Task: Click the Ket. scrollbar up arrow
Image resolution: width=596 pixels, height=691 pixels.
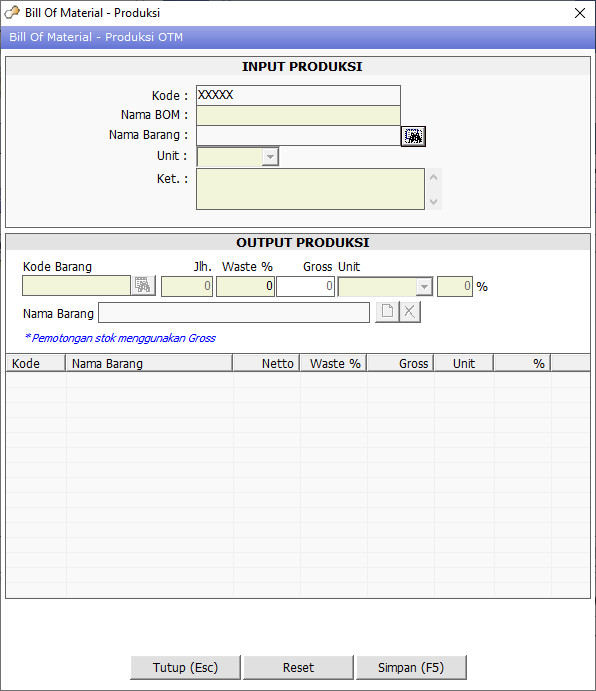Action: tap(434, 177)
